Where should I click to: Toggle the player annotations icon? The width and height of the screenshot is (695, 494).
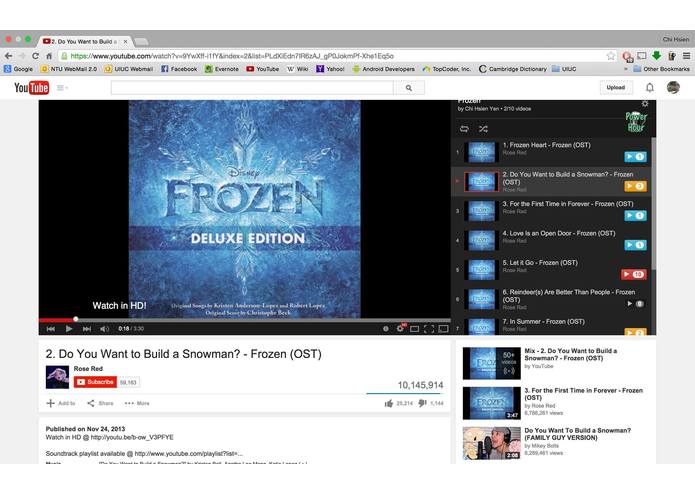click(386, 329)
